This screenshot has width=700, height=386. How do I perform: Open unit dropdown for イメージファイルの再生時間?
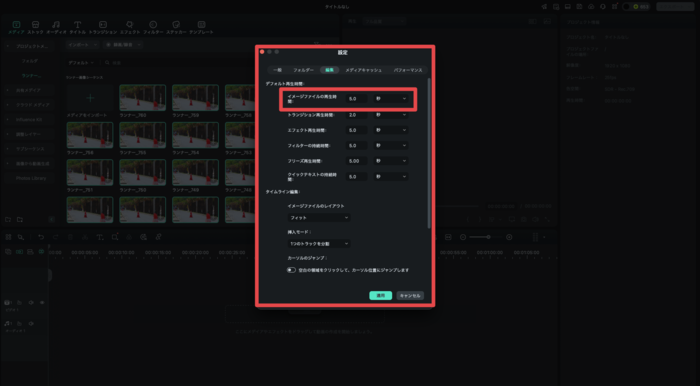(391, 99)
